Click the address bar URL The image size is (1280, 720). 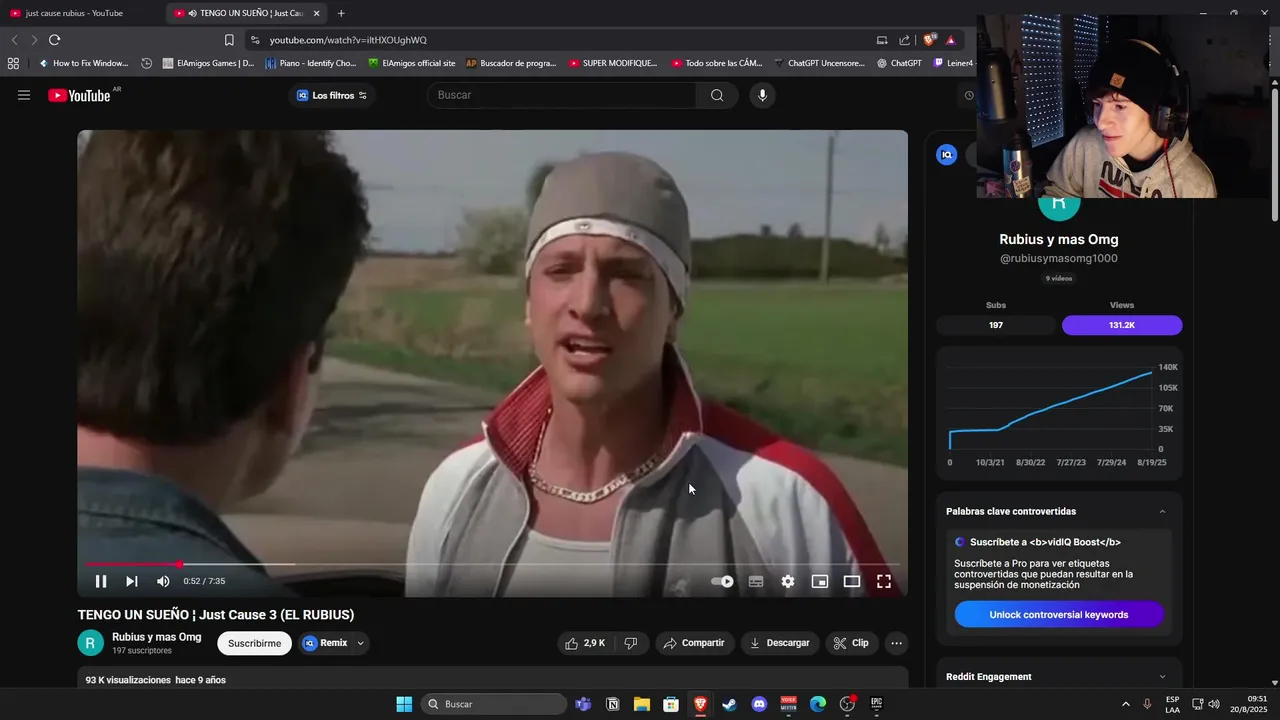tap(348, 40)
